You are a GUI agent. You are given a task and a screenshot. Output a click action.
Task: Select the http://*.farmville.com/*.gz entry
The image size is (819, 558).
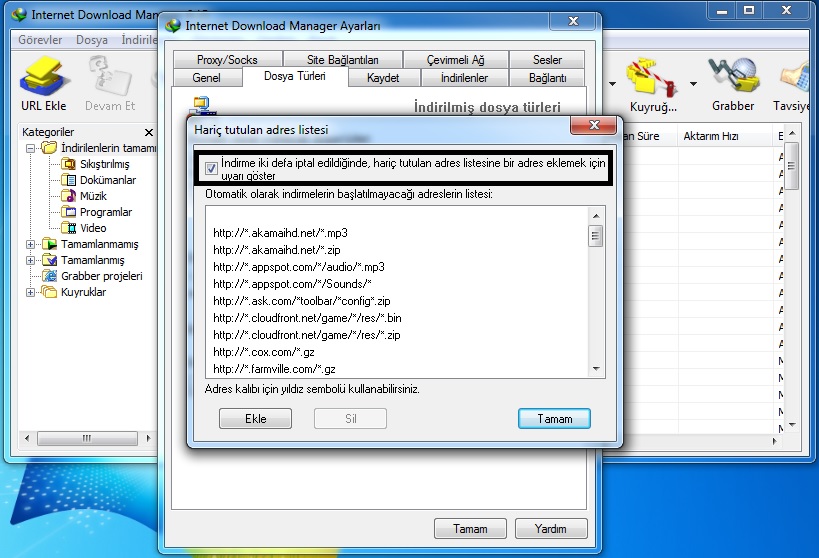click(274, 369)
